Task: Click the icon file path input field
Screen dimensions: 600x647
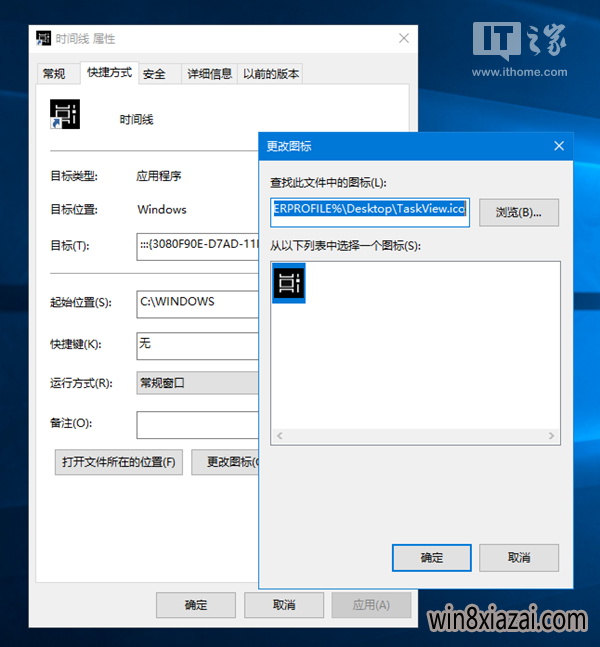Action: [370, 213]
